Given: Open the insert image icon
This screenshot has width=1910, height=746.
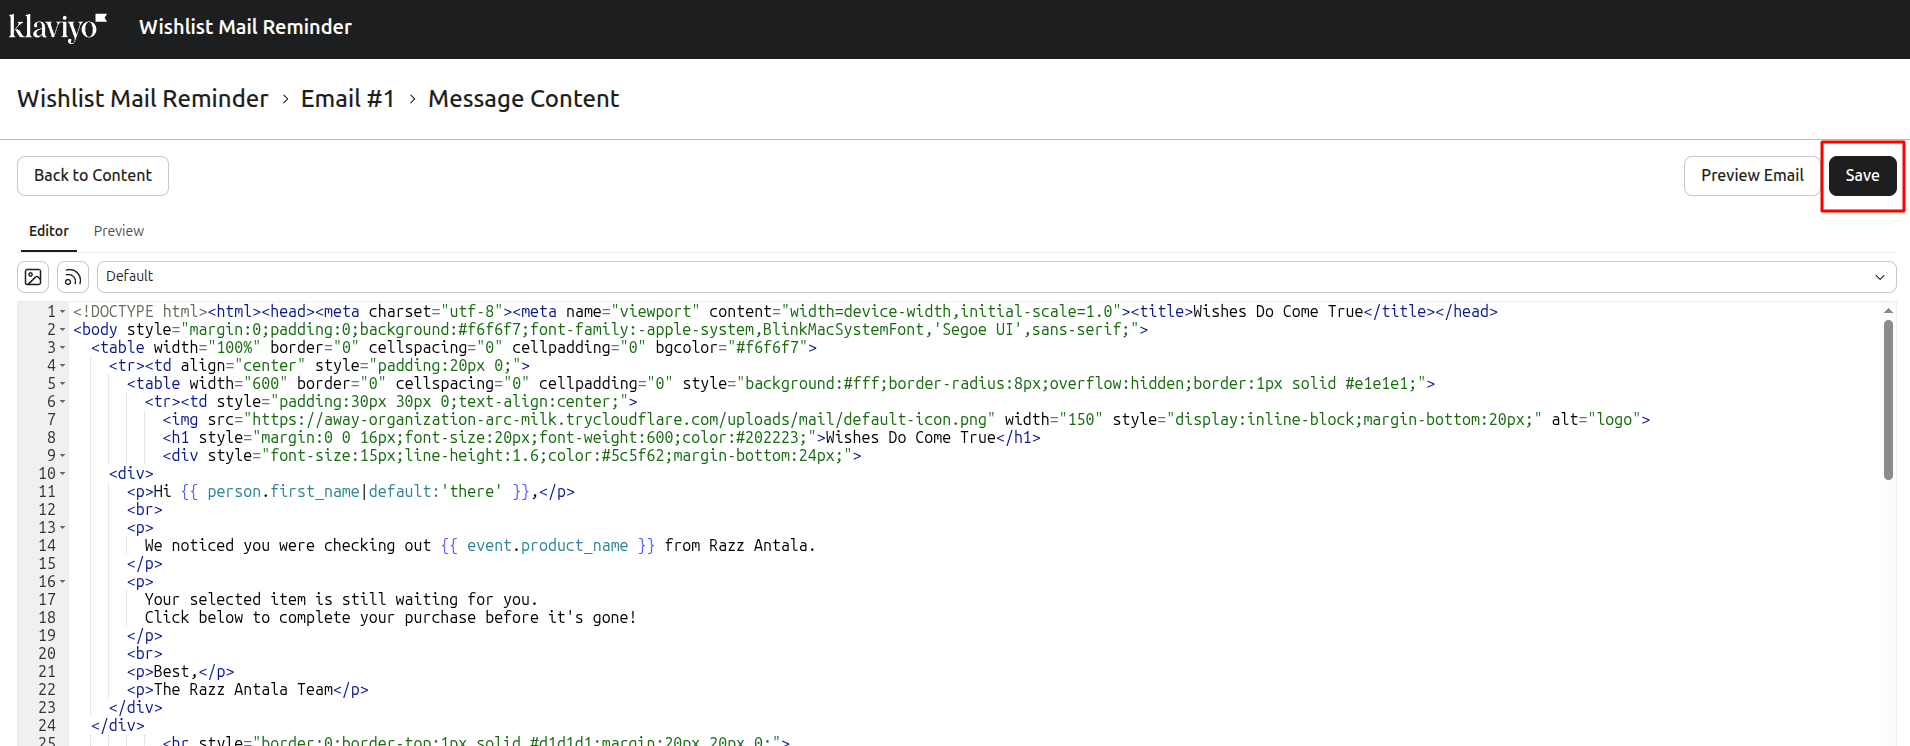Looking at the screenshot, I should [x=33, y=277].
